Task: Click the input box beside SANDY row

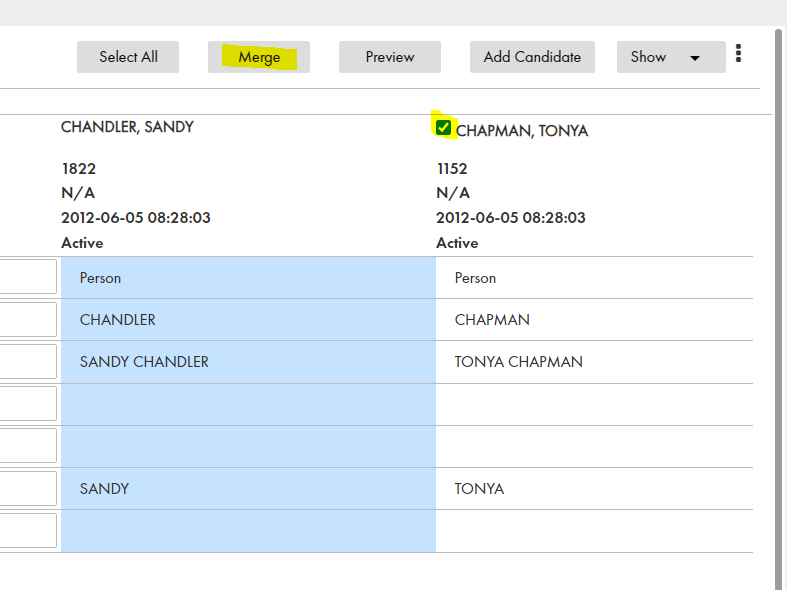Action: [x=28, y=488]
